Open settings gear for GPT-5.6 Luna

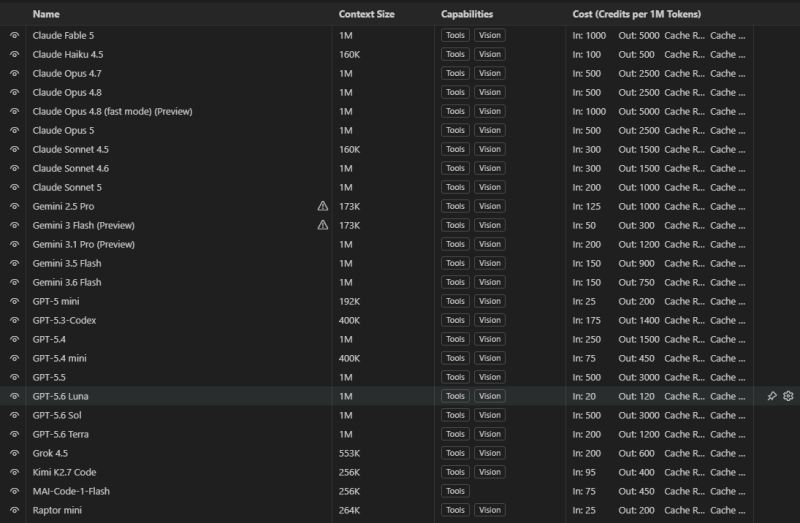click(788, 396)
